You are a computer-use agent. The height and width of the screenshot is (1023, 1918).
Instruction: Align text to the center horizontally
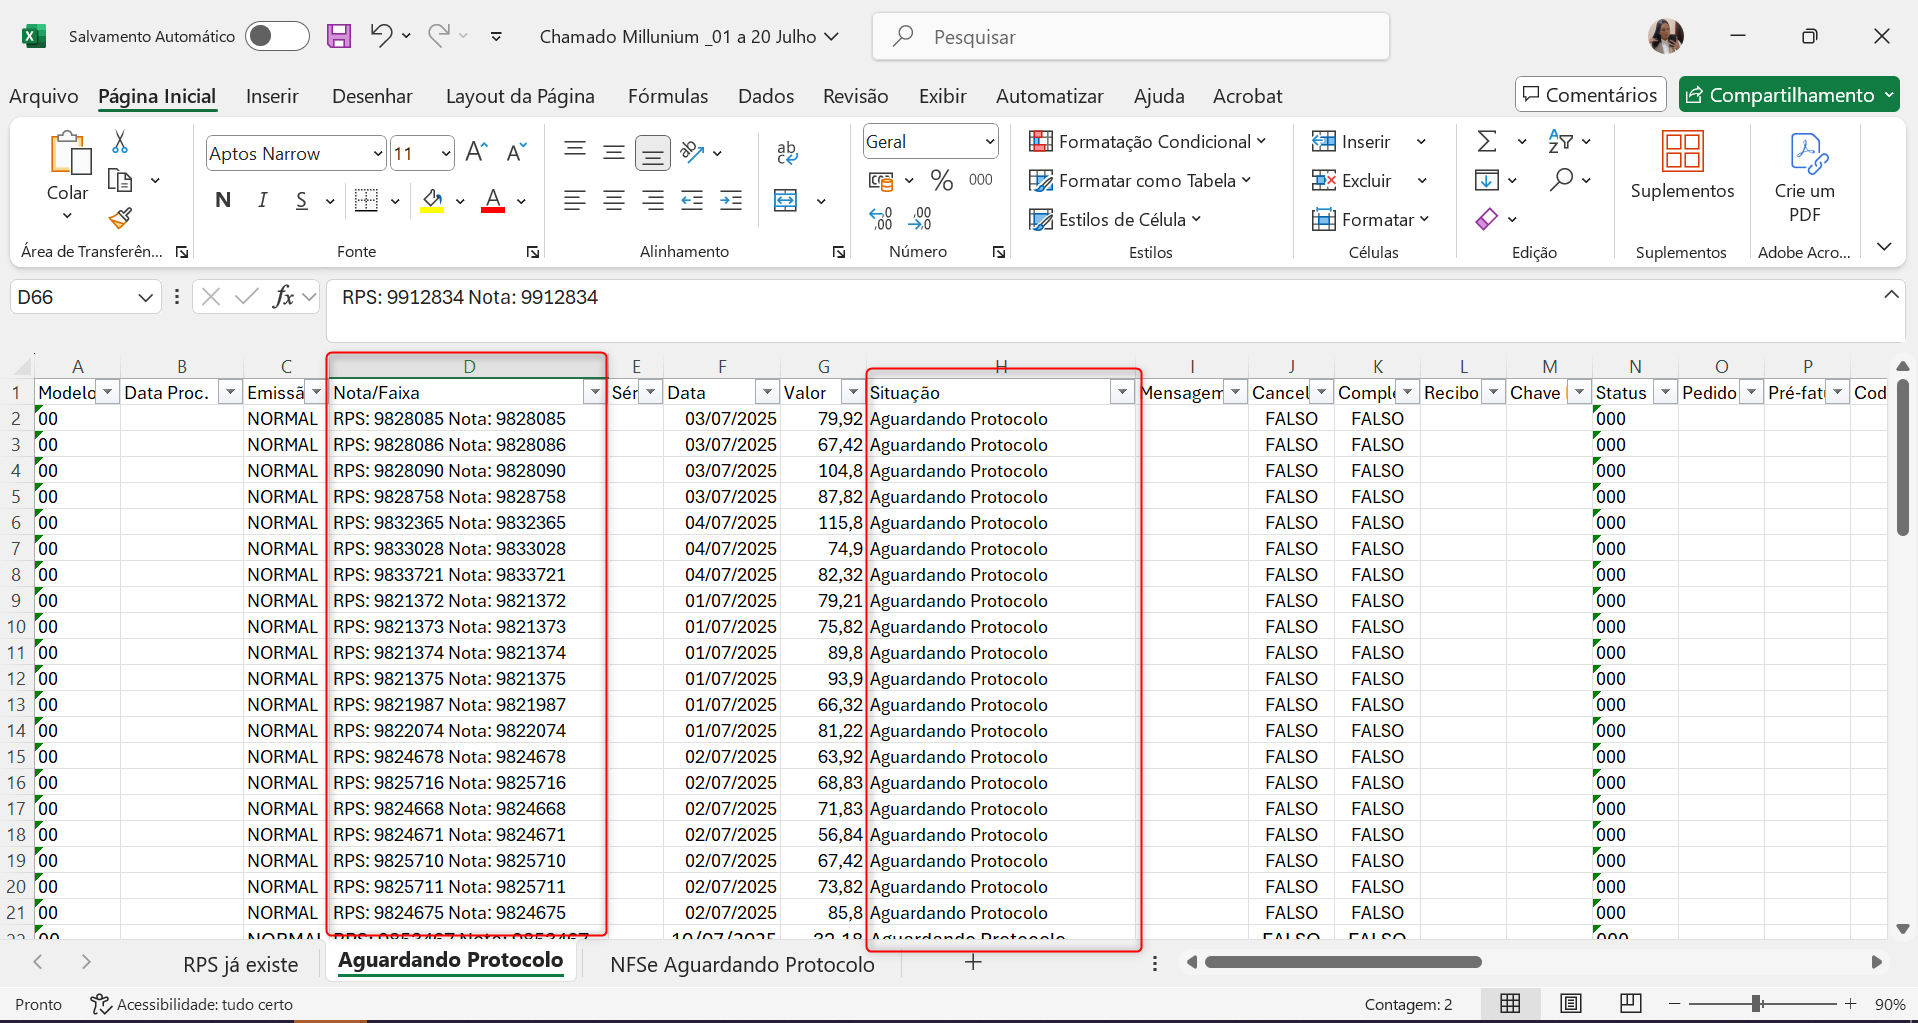(614, 200)
